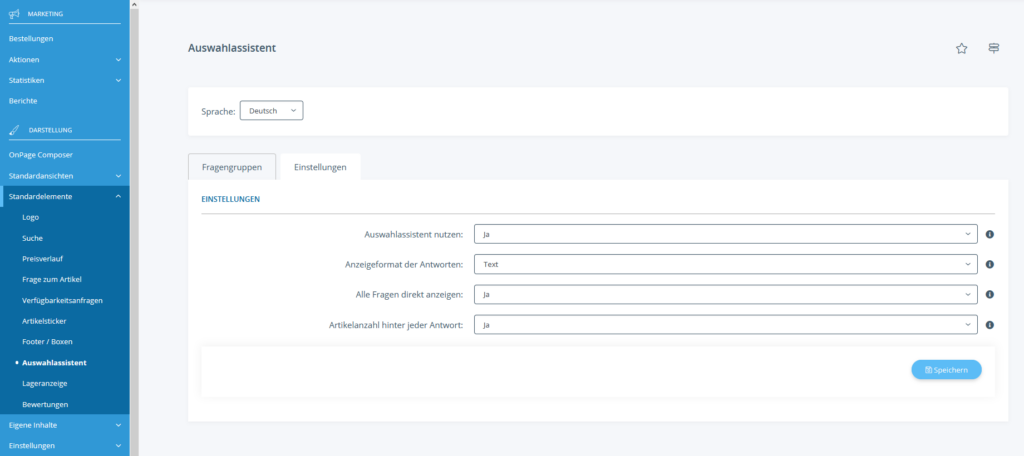The height and width of the screenshot is (456, 1024).
Task: Click the Marketing megaphone icon
Action: (x=14, y=14)
